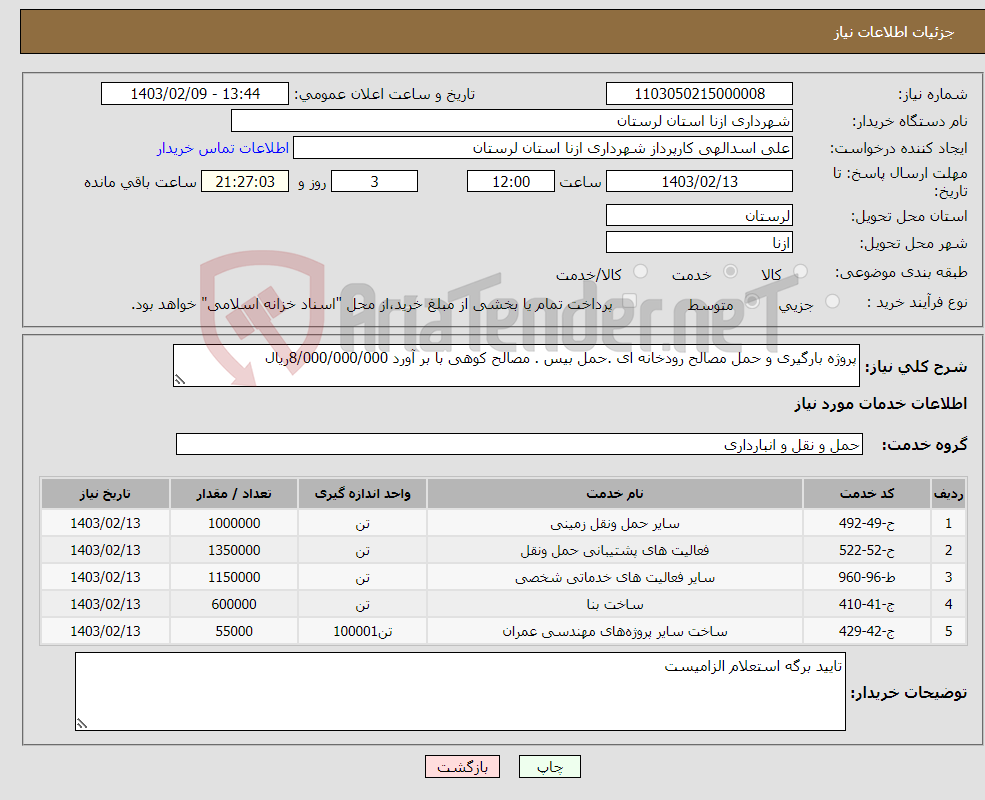Click the ردیف column header
Image resolution: width=985 pixels, height=800 pixels.
pos(948,494)
